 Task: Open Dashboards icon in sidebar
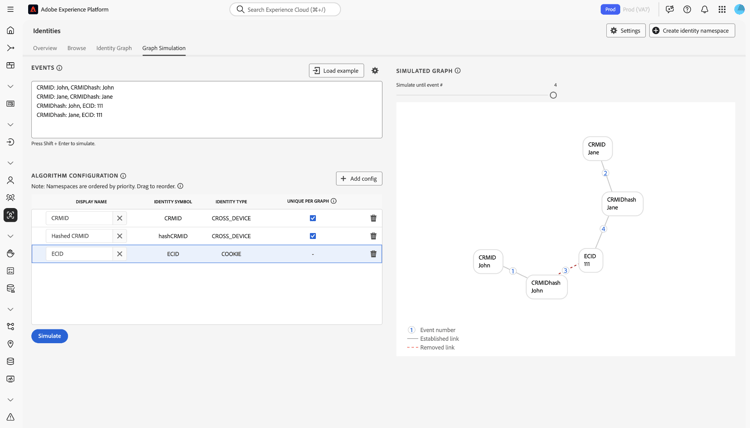click(11, 66)
